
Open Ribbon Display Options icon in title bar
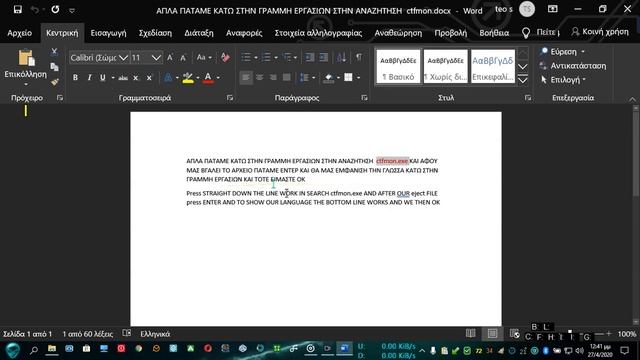coord(553,9)
